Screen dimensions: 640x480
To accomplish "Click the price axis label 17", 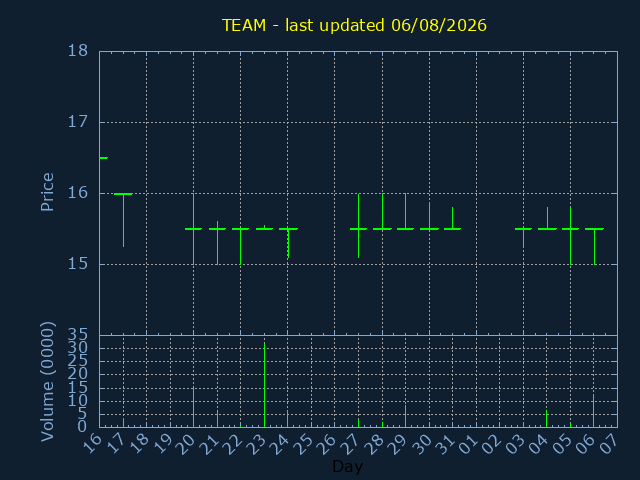I will (x=78, y=122).
